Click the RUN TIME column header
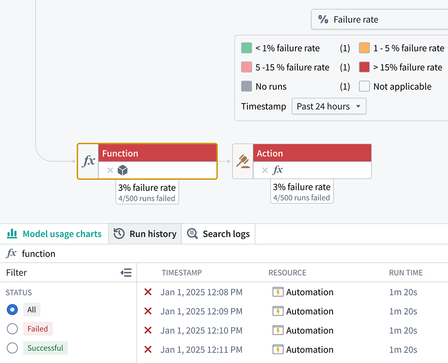This screenshot has height=363, width=448. [406, 273]
